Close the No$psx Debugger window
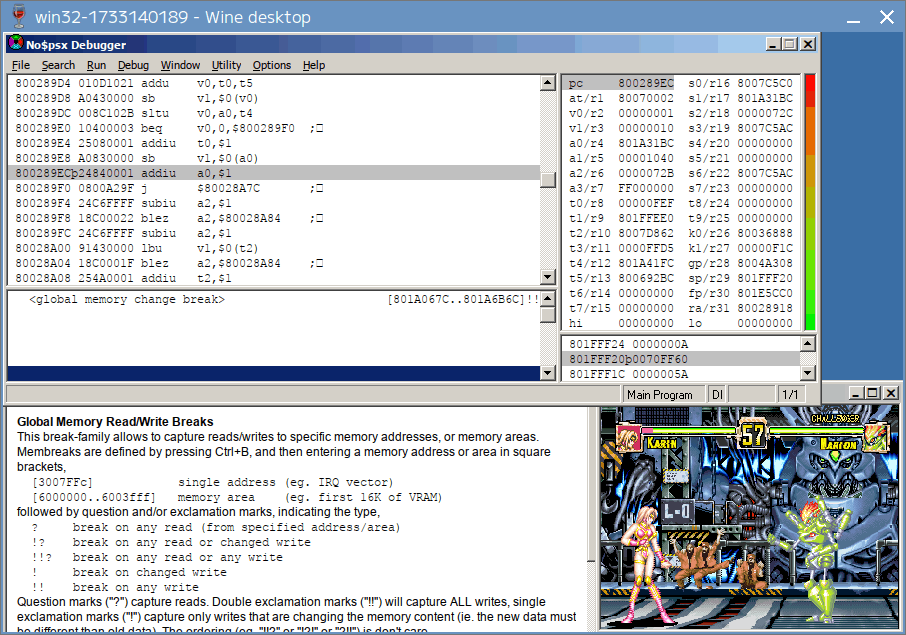This screenshot has width=906, height=635. click(808, 44)
